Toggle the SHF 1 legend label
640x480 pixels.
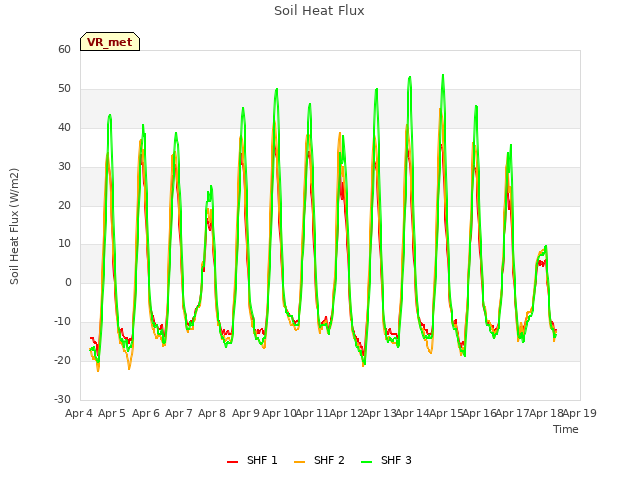262,461
